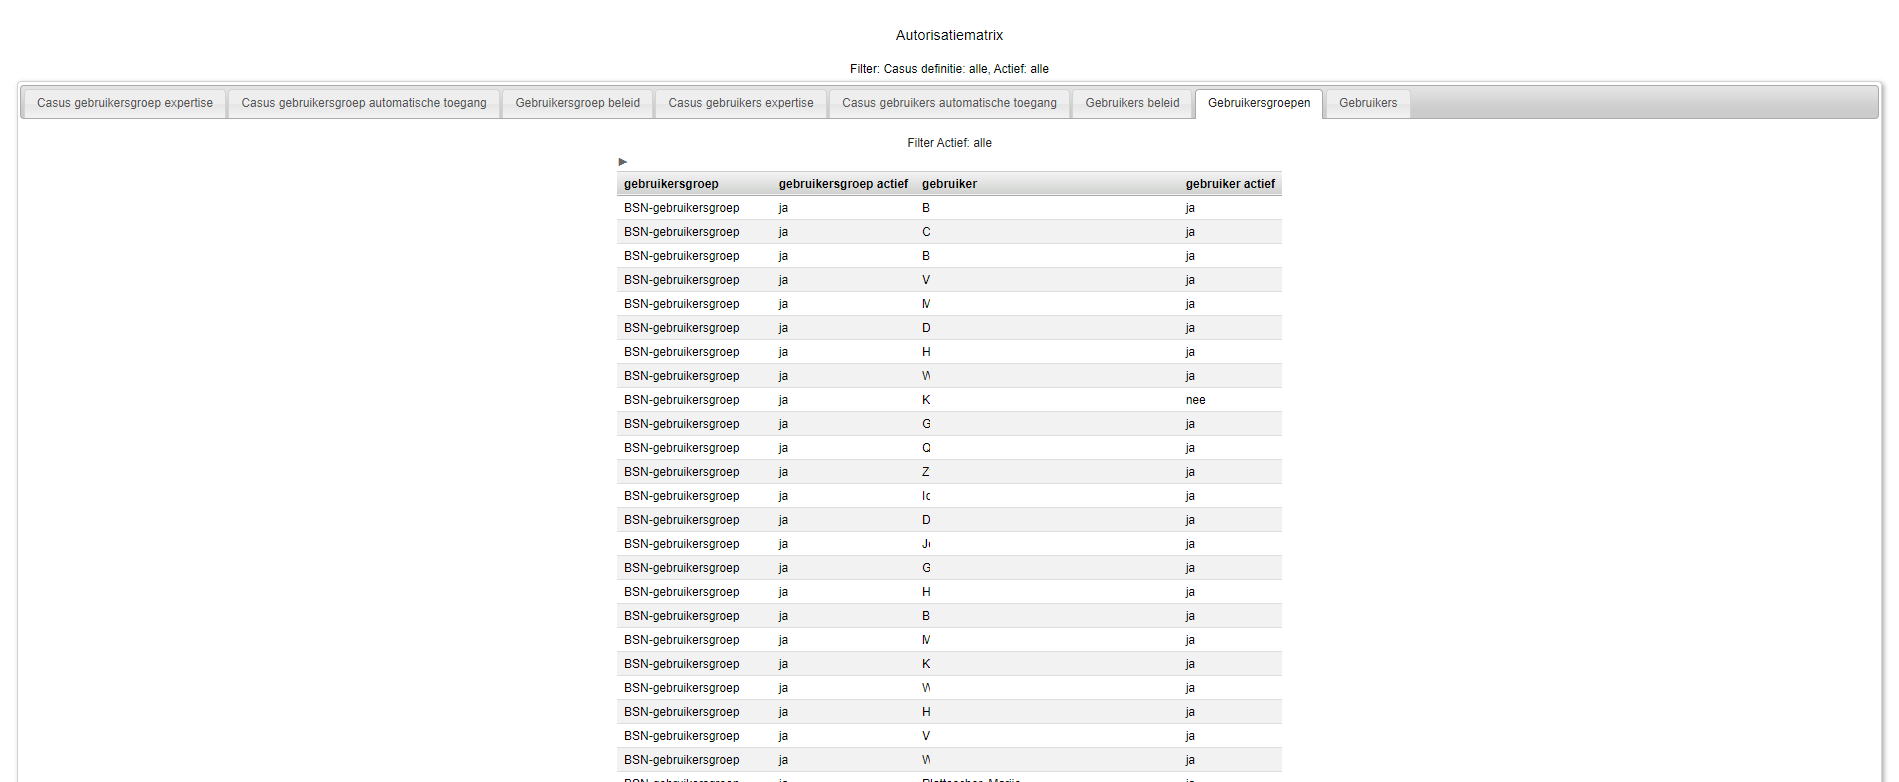Click the 'Filter Actief: alle' text
The image size is (1899, 782).
tap(949, 143)
